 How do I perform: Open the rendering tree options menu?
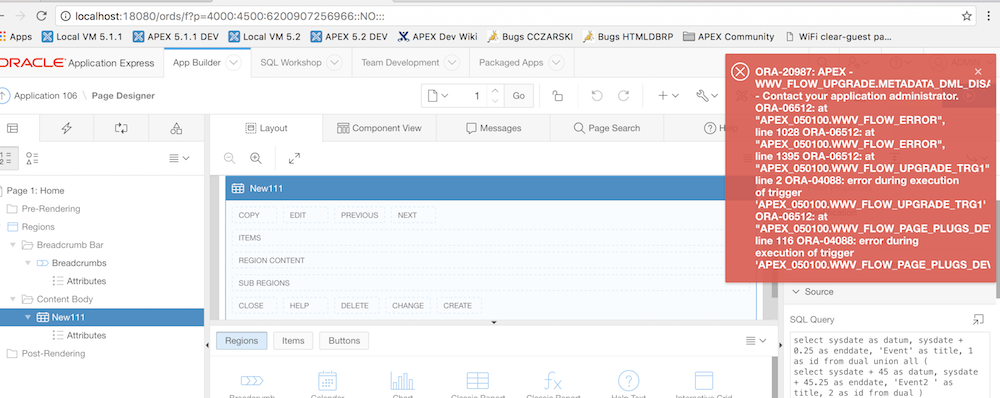[x=179, y=158]
